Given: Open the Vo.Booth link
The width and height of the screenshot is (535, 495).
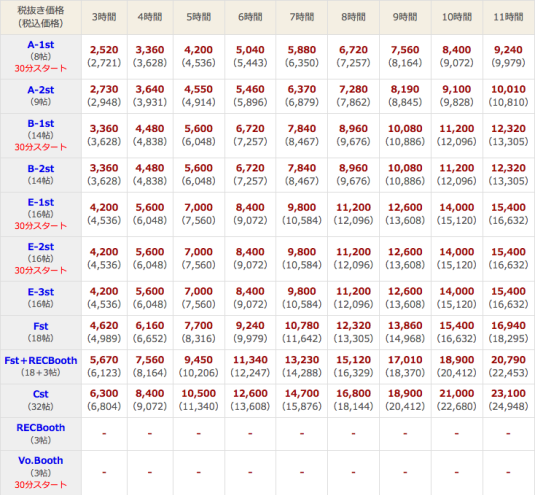Looking at the screenshot, I should (x=41, y=460).
